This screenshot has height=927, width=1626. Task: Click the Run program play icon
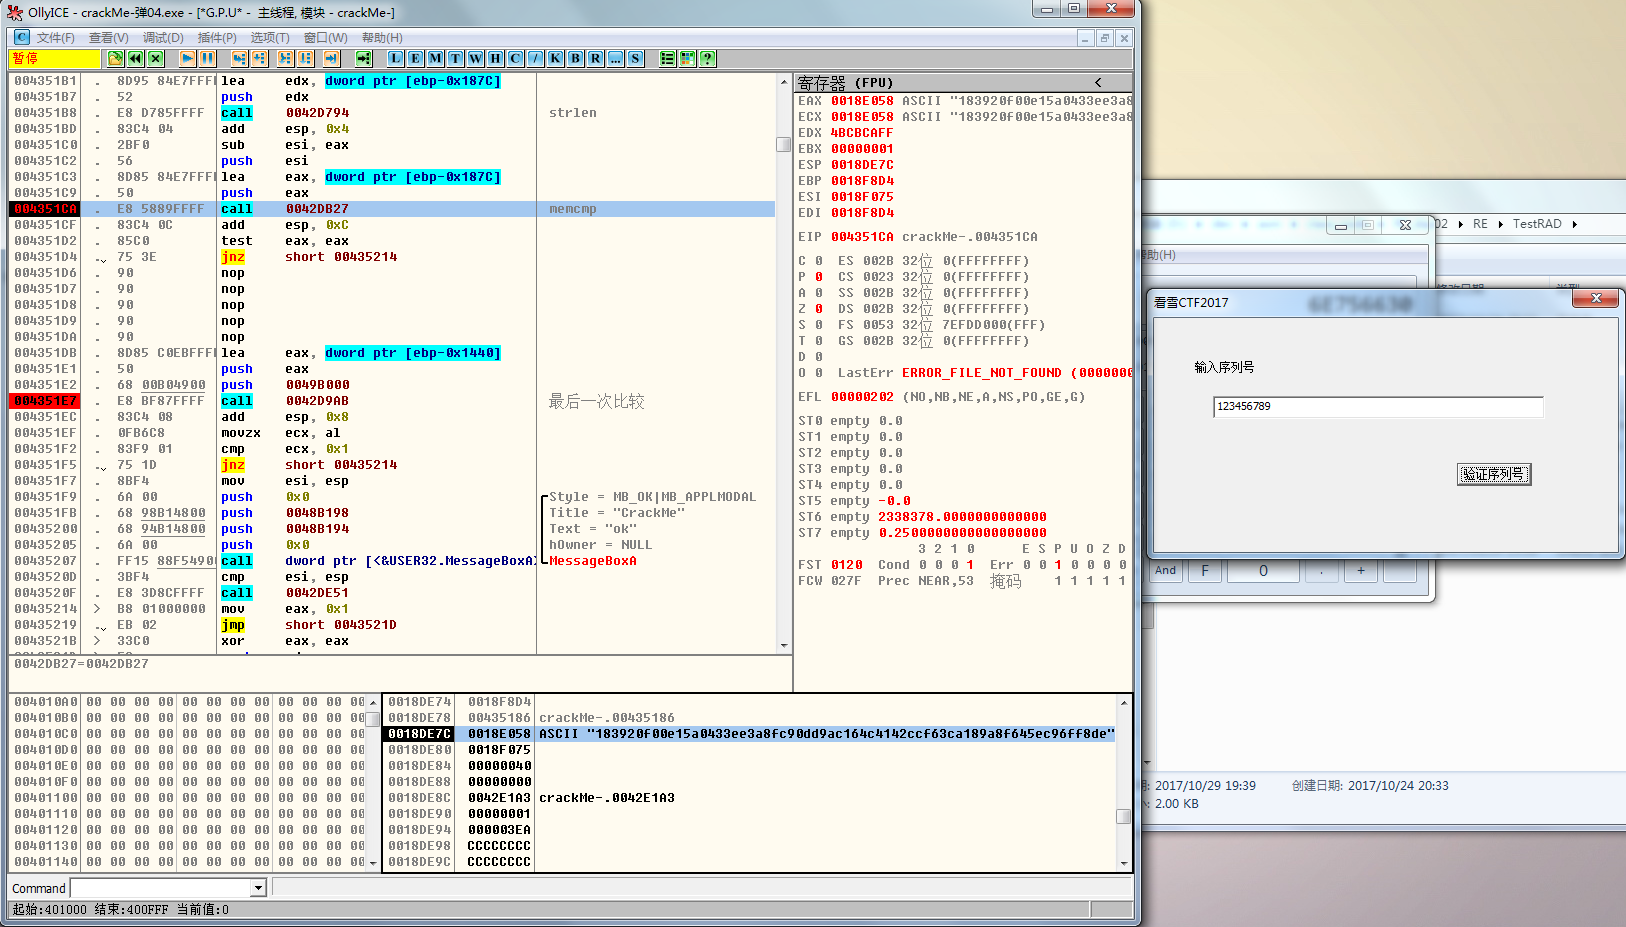click(x=187, y=59)
